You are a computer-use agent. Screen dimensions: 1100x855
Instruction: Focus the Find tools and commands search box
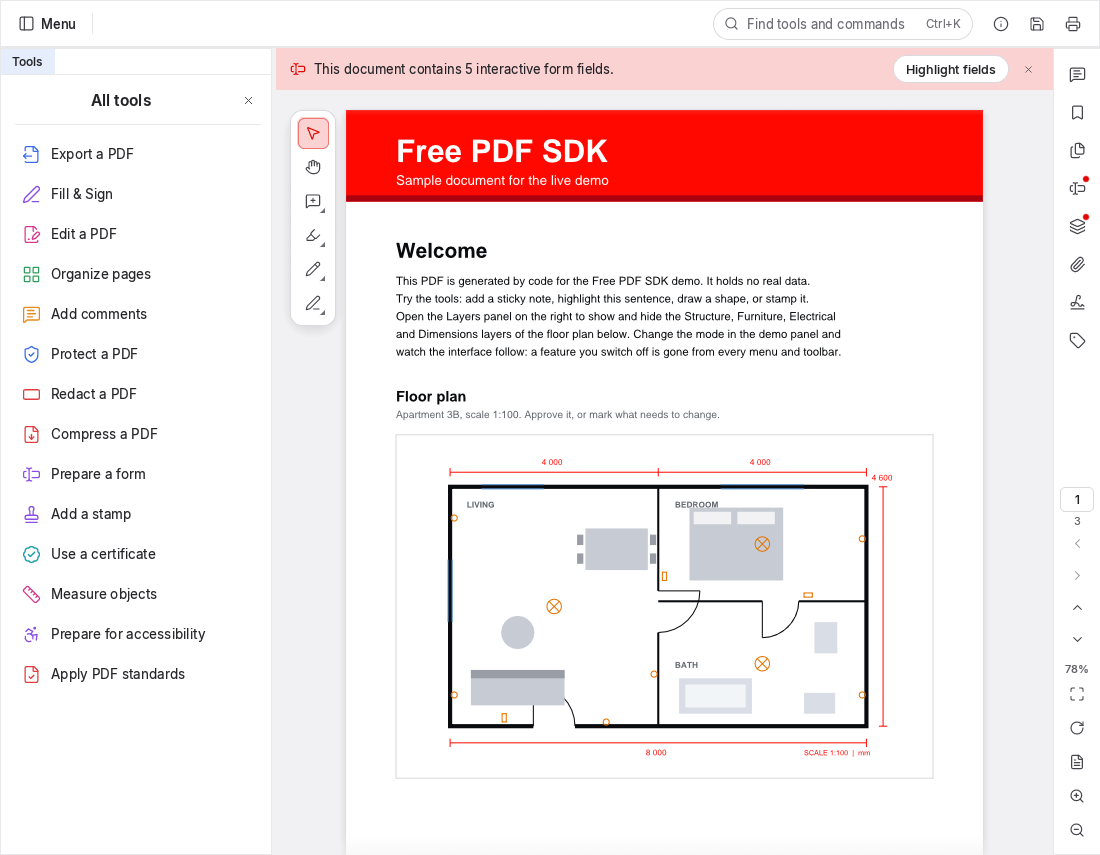843,24
